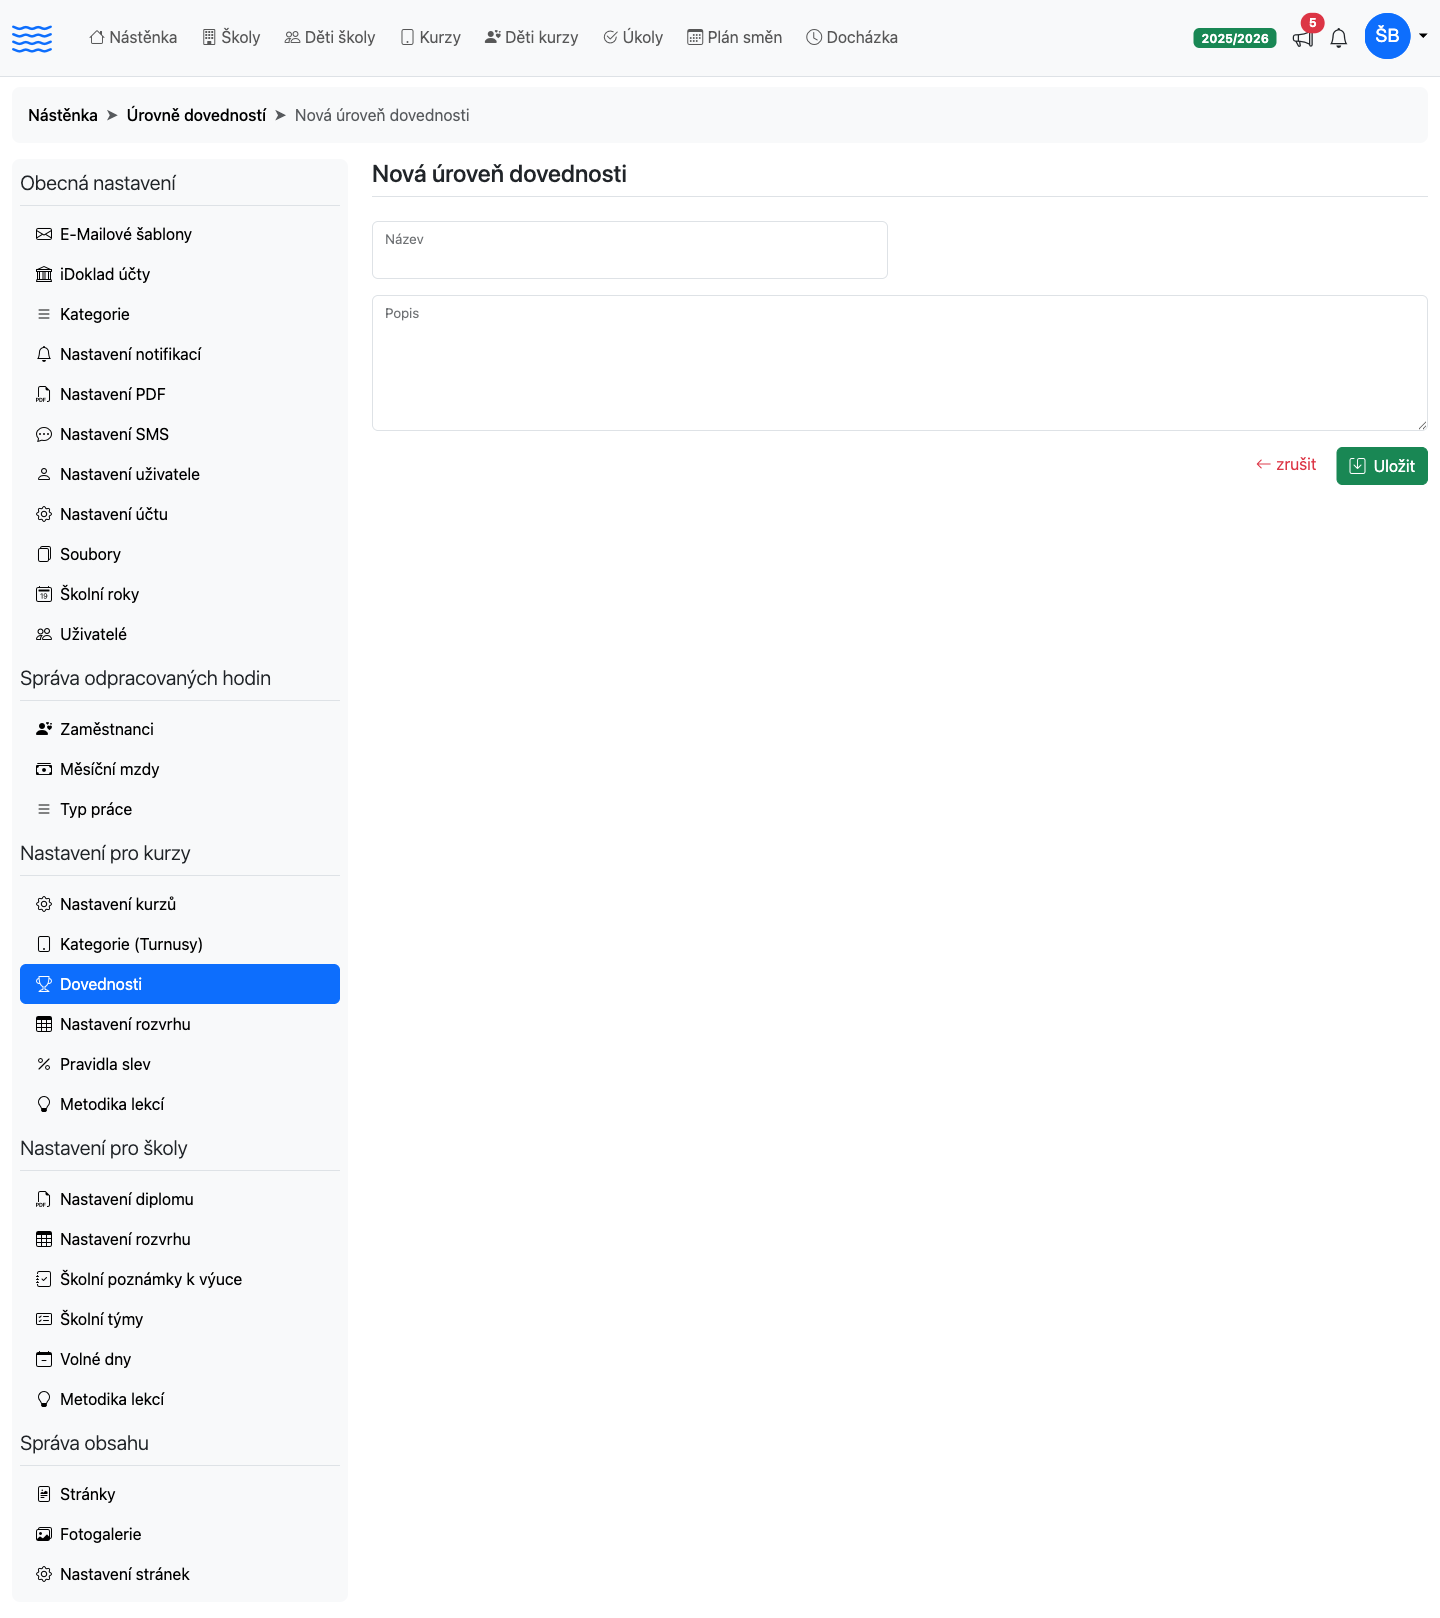
Task: Click the speech bubble icon for Nastavení SMS
Action: 44,434
